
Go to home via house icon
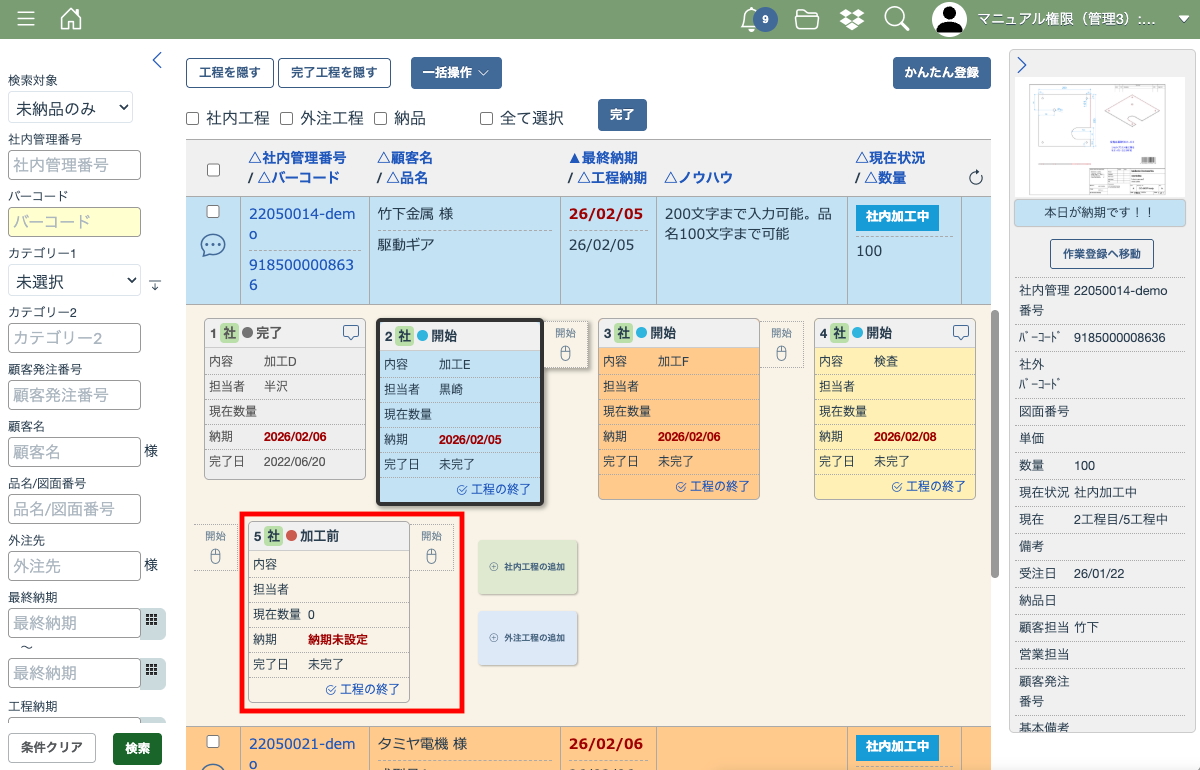[x=71, y=19]
